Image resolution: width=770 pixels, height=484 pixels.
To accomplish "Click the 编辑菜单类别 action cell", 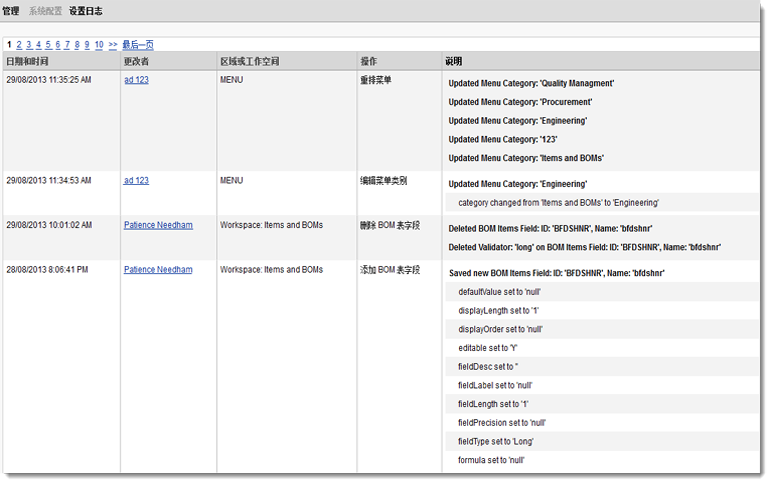I will (384, 181).
